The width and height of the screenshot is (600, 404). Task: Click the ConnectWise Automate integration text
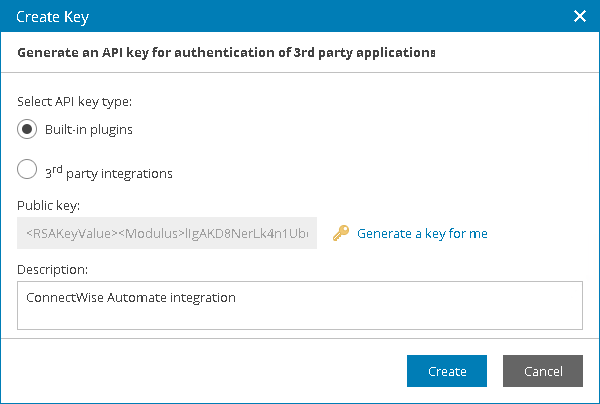tap(130, 297)
